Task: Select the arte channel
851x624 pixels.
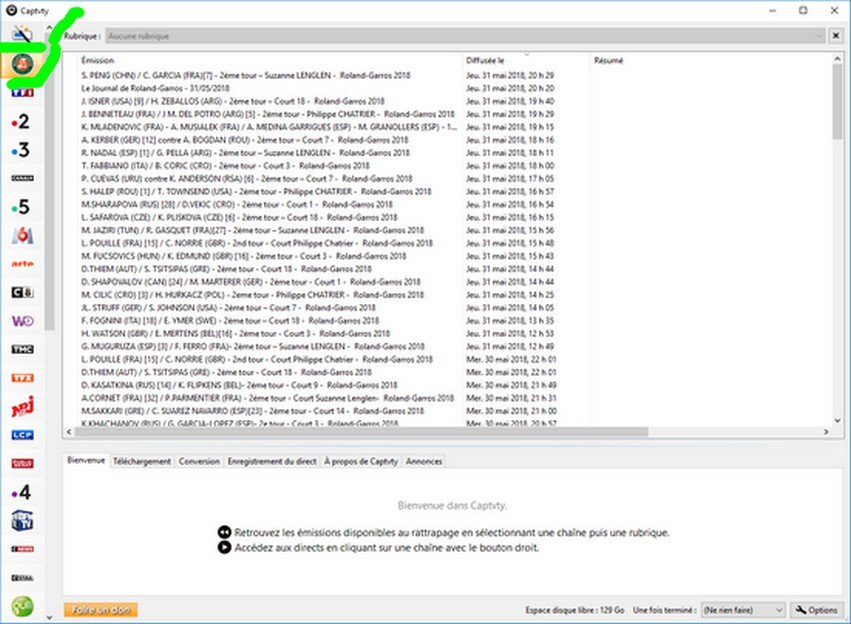Action: 22,264
